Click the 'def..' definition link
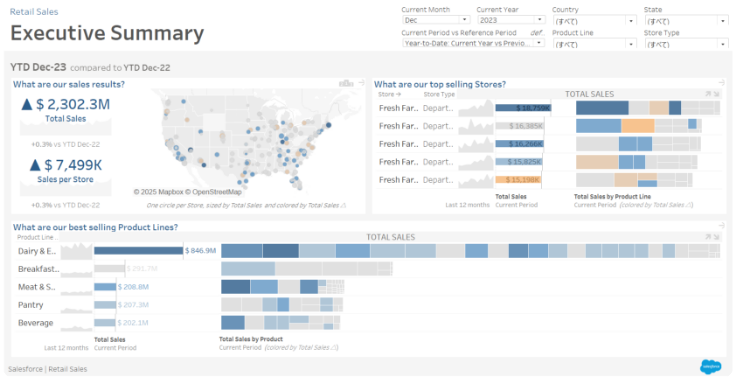 point(537,33)
